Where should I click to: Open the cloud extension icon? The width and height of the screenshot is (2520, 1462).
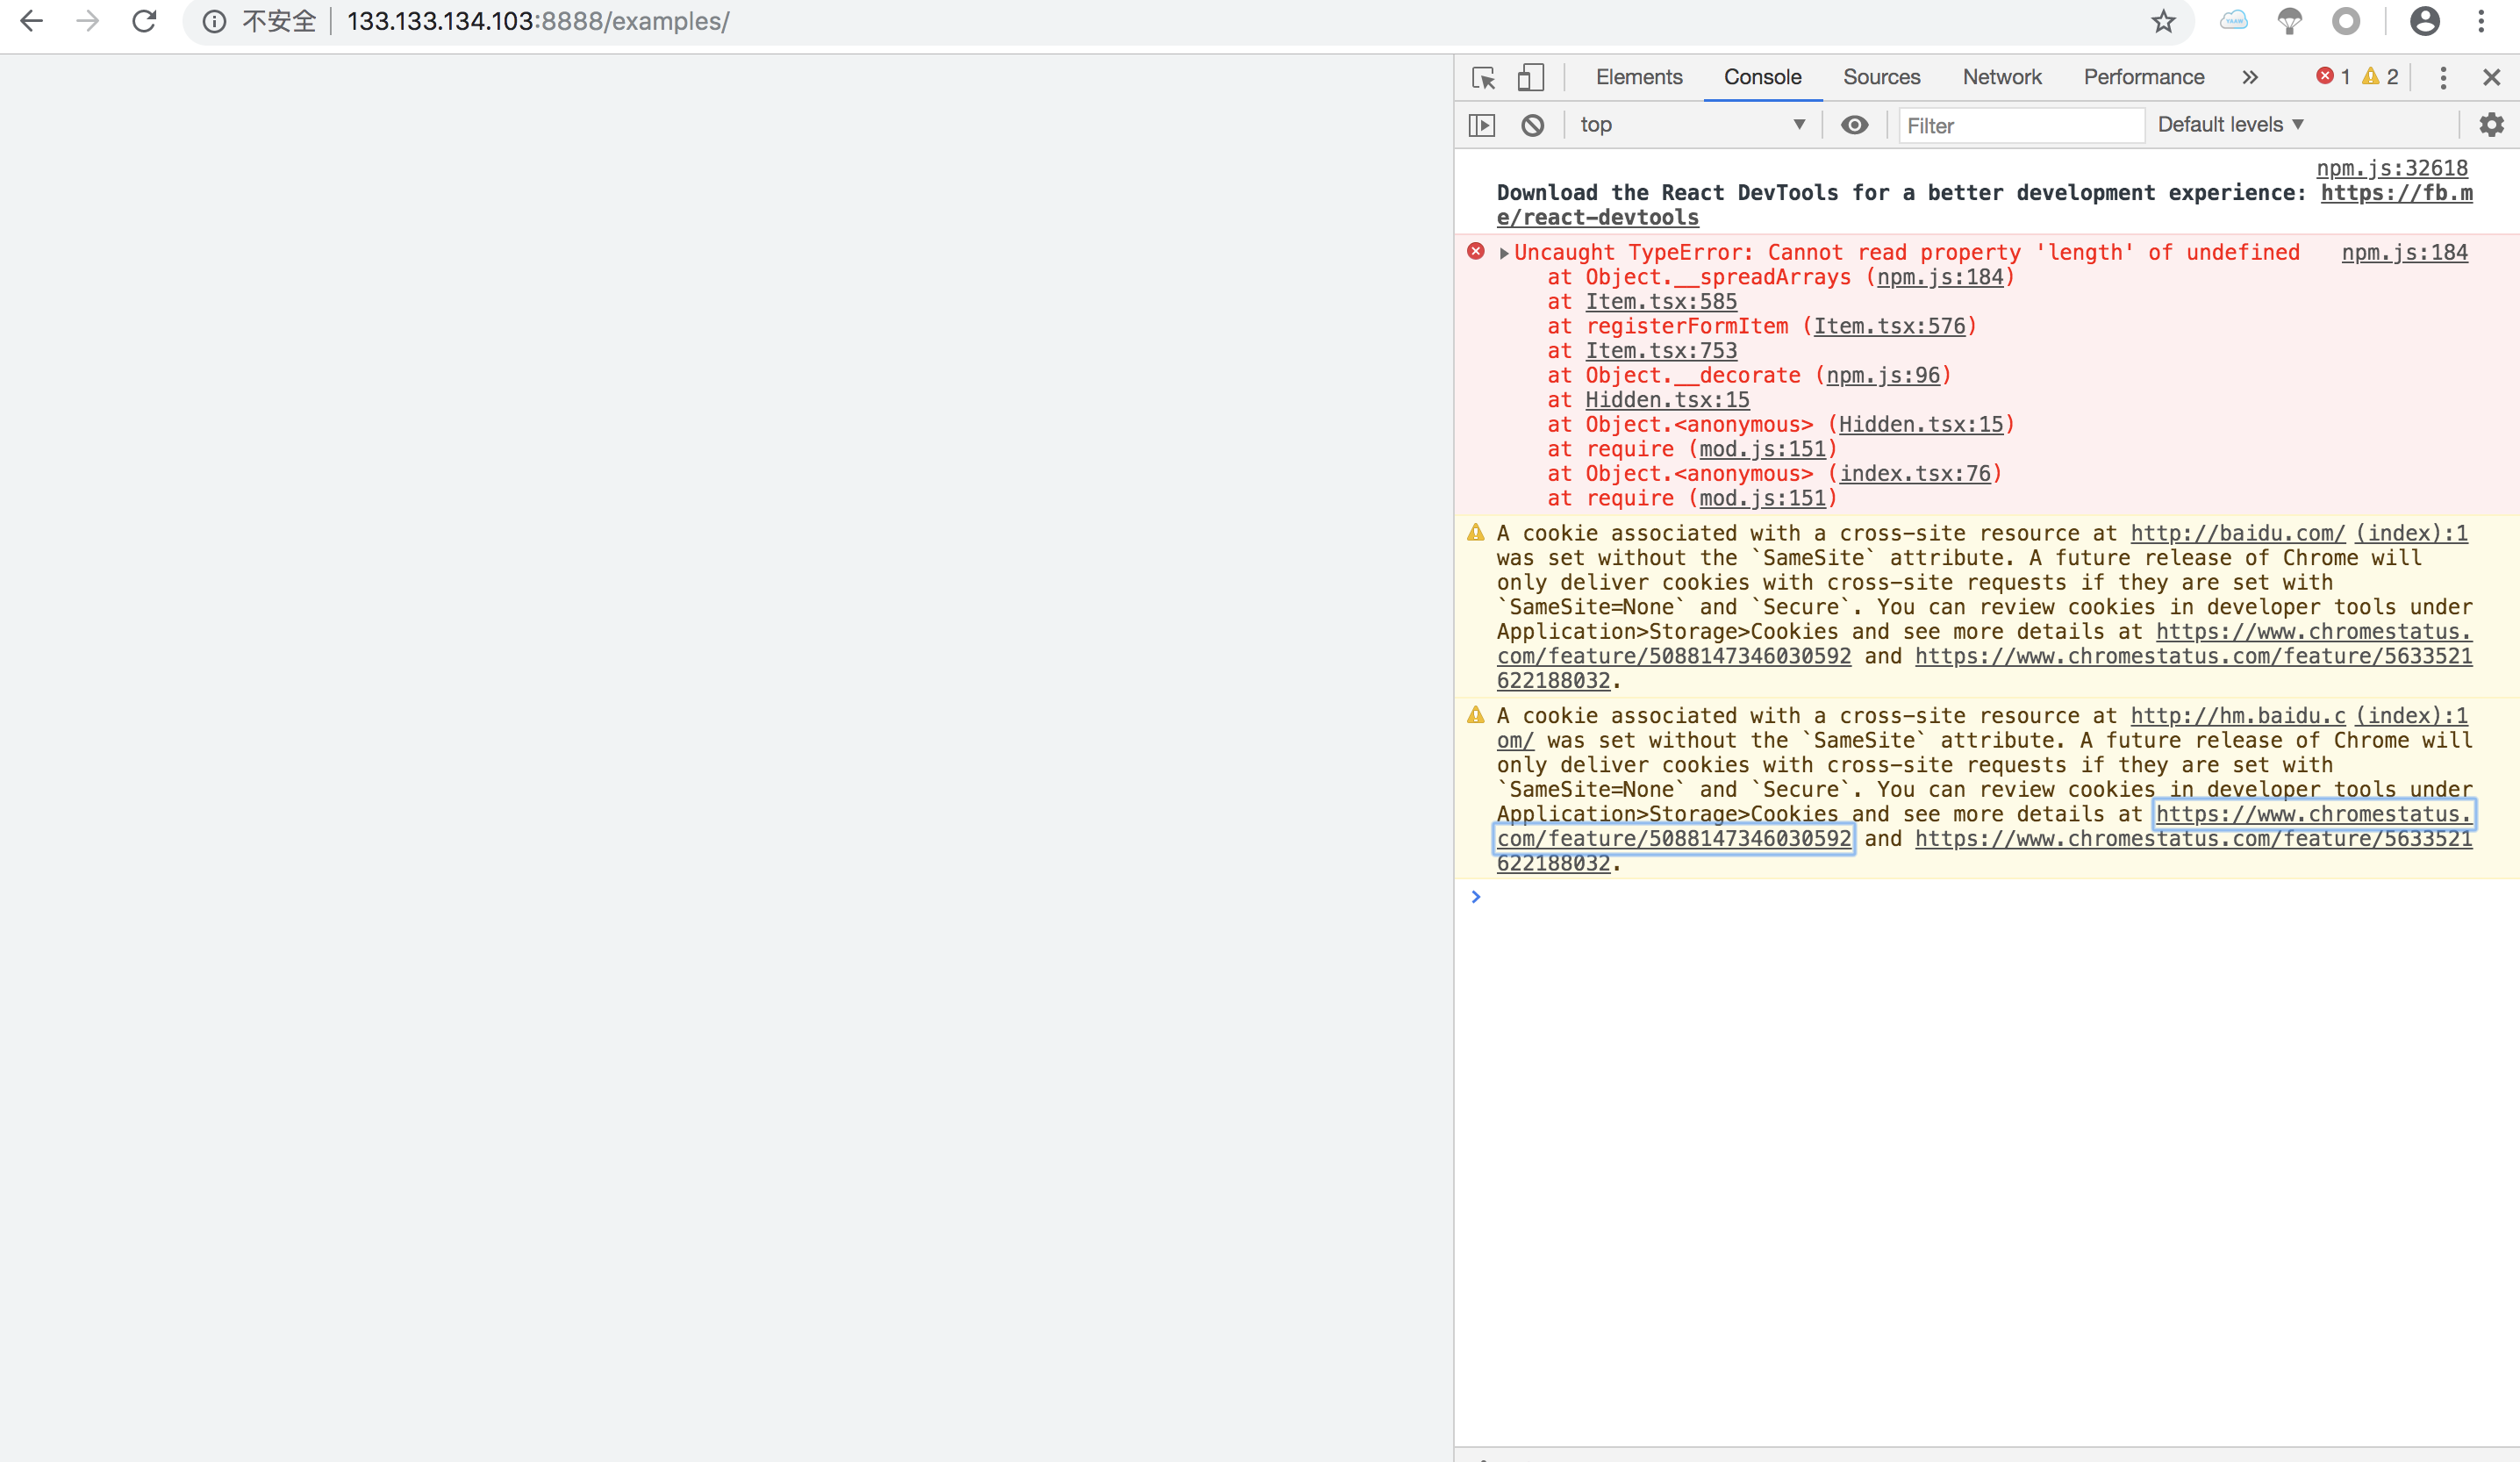click(x=2233, y=21)
